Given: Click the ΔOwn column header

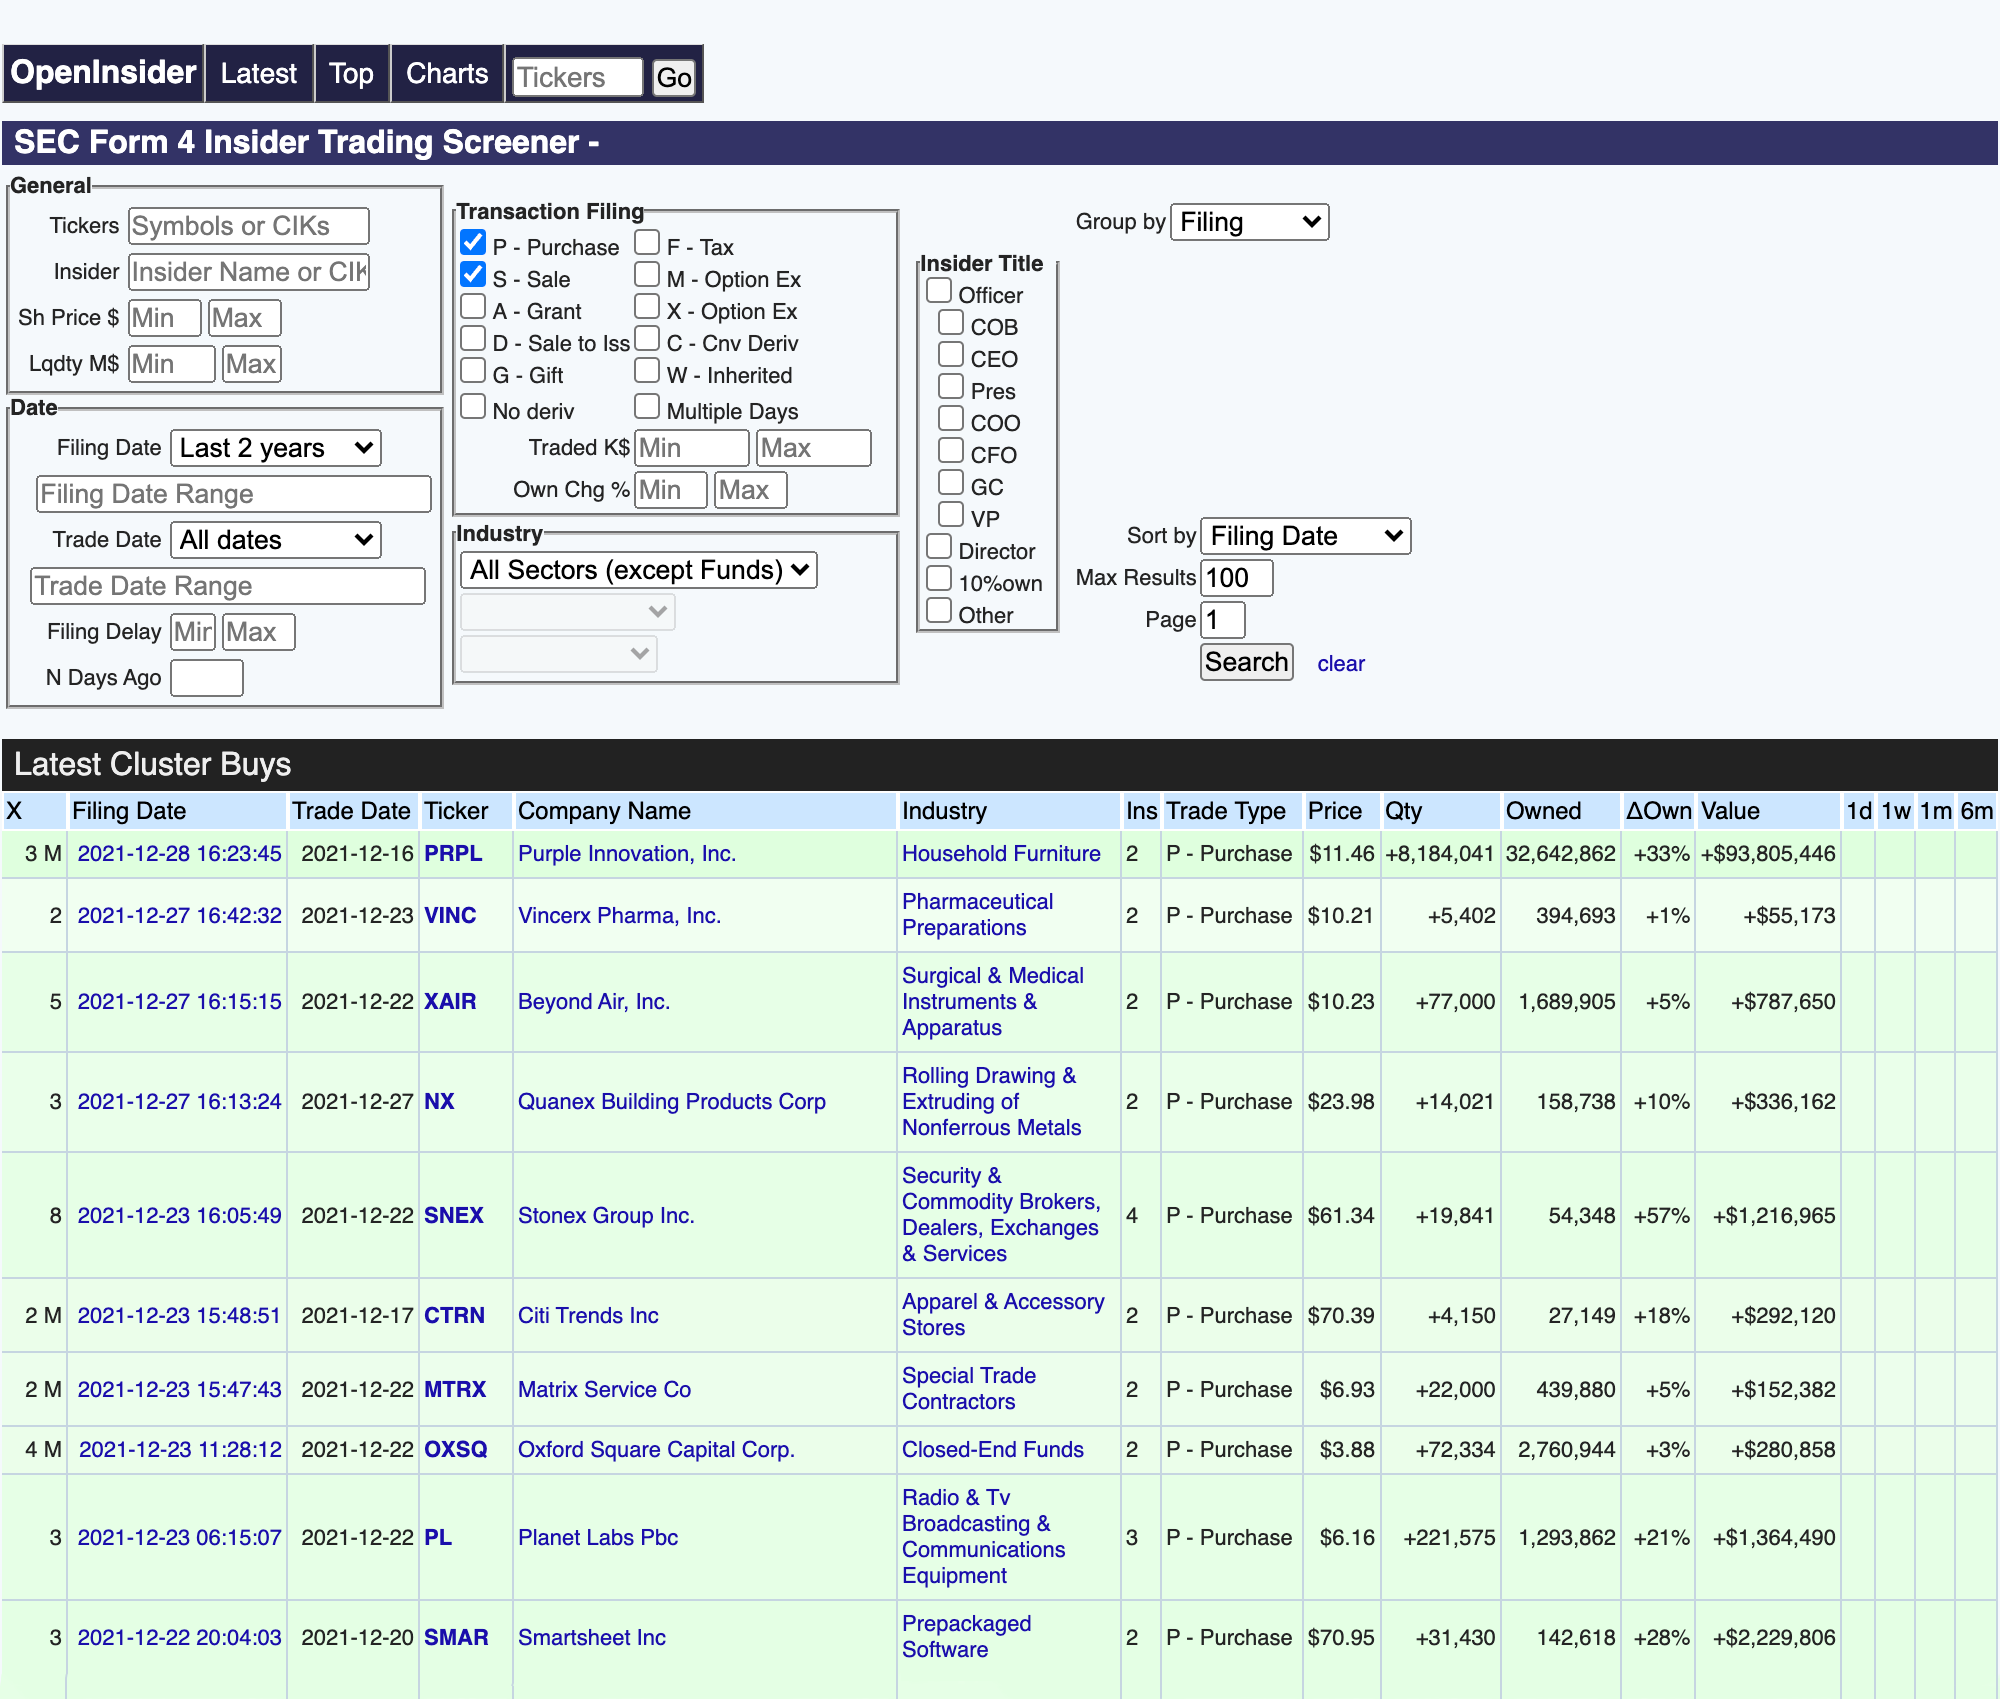Looking at the screenshot, I should point(1658,811).
